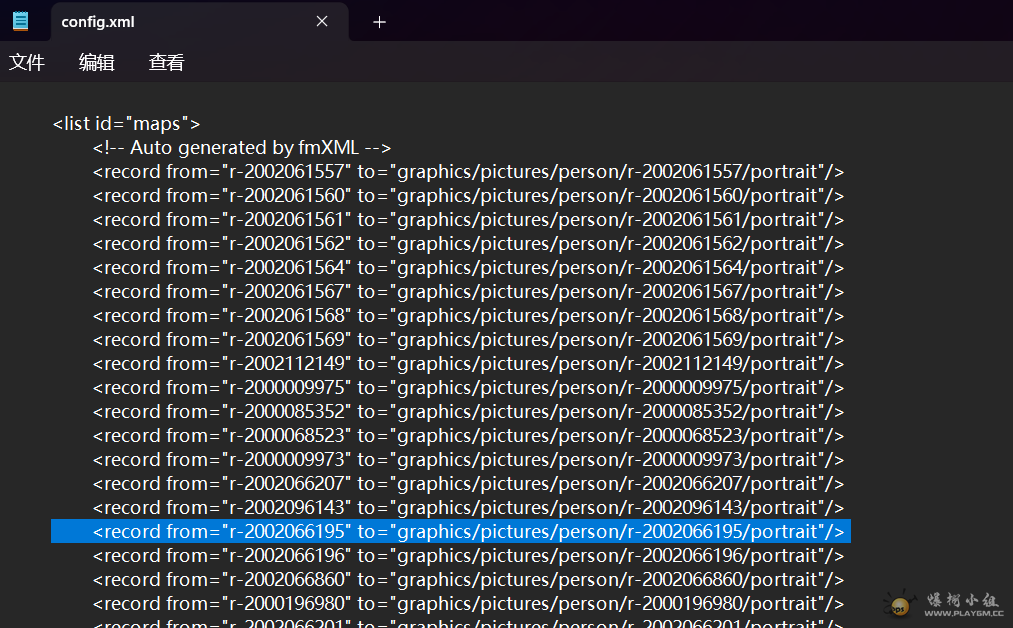Image resolution: width=1013 pixels, height=628 pixels.
Task: Add a new tab with the plus button
Action: pos(379,22)
